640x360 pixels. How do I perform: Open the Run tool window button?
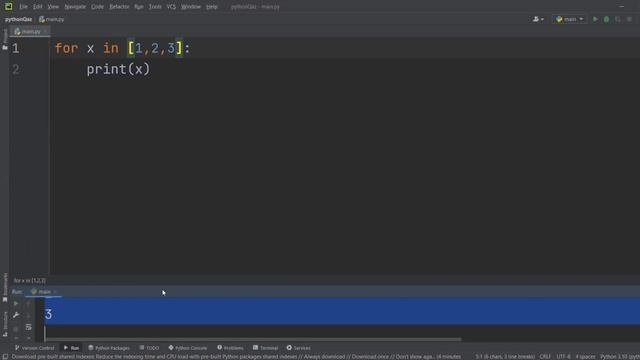point(71,348)
